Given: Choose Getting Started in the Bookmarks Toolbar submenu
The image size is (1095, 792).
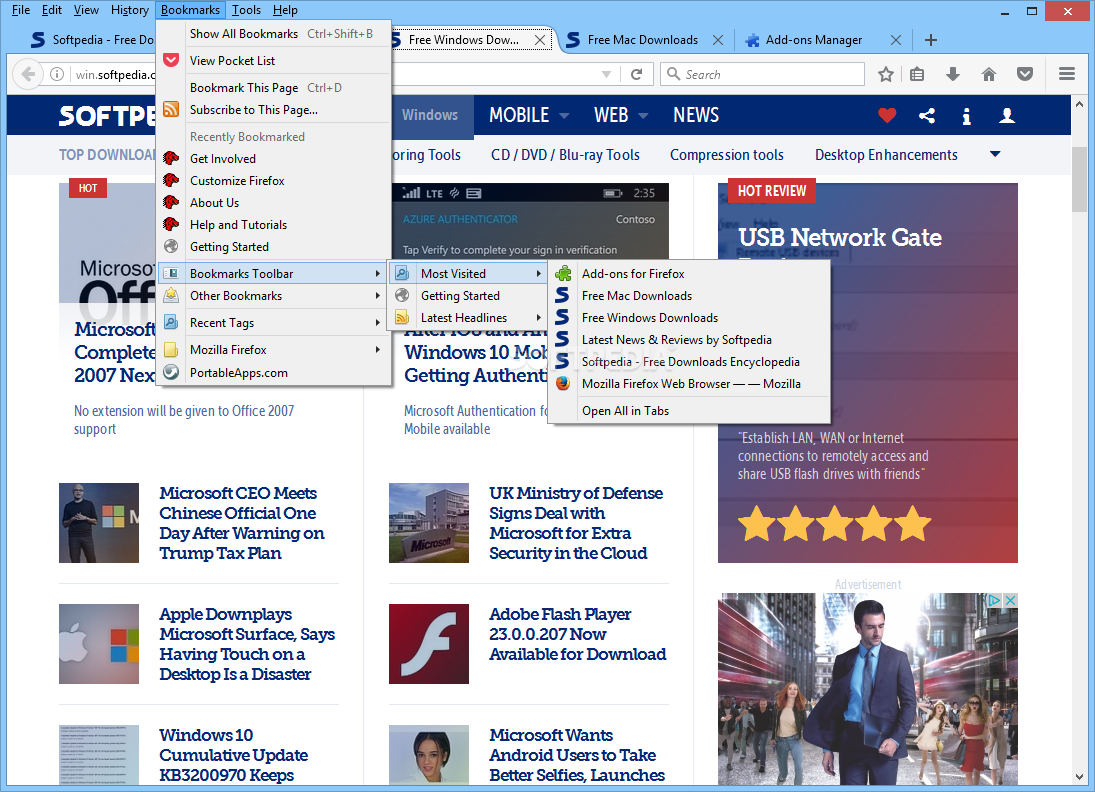Looking at the screenshot, I should (x=466, y=295).
